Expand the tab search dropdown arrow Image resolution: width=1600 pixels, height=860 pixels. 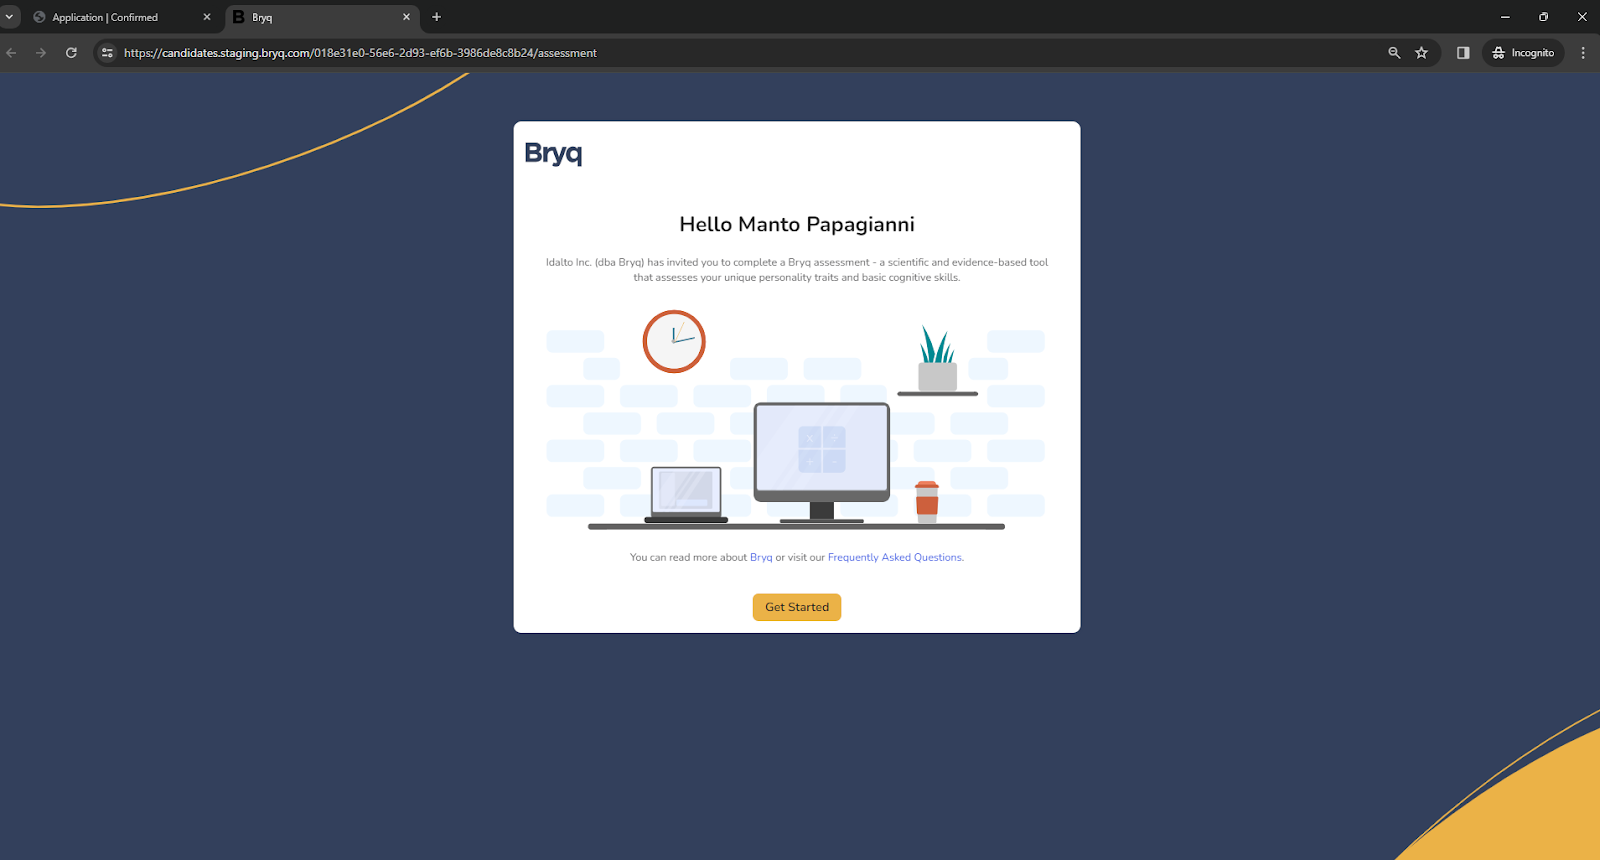coord(10,17)
